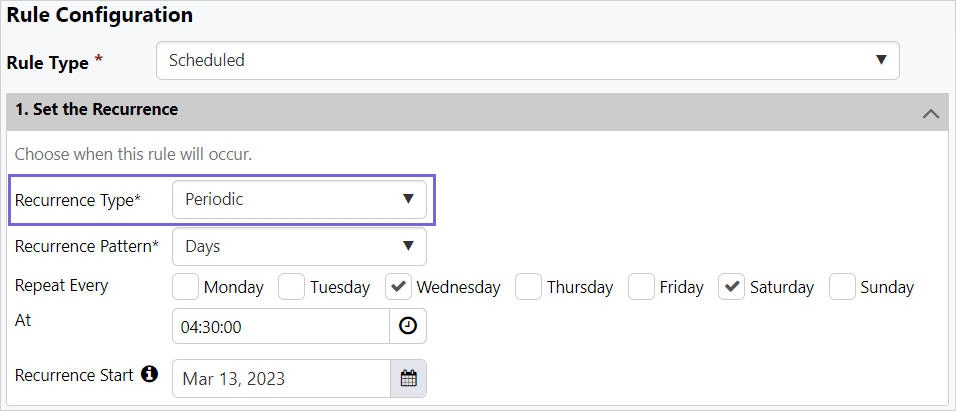
Task: Toggle the Sunday checkbox
Action: point(844,287)
